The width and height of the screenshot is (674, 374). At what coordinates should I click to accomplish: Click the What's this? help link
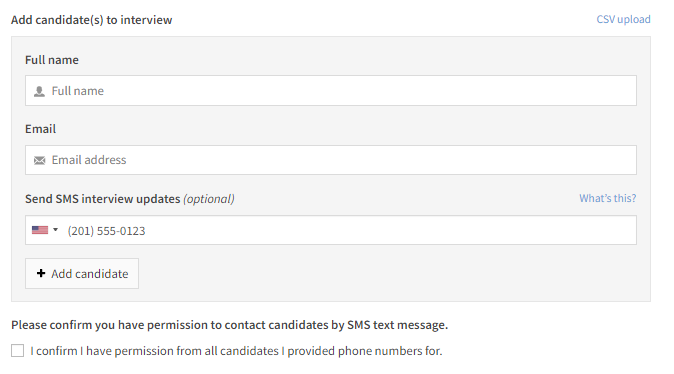click(607, 198)
